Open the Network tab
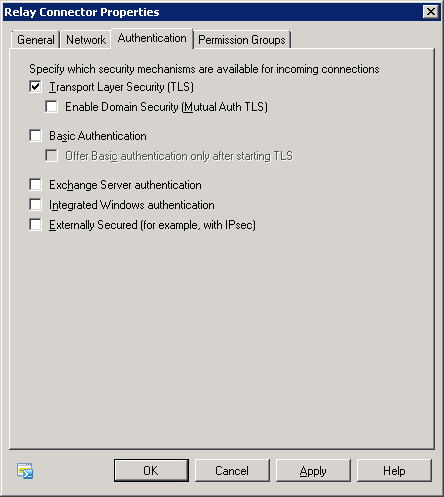Screen dimensions: 444x497 86,40
